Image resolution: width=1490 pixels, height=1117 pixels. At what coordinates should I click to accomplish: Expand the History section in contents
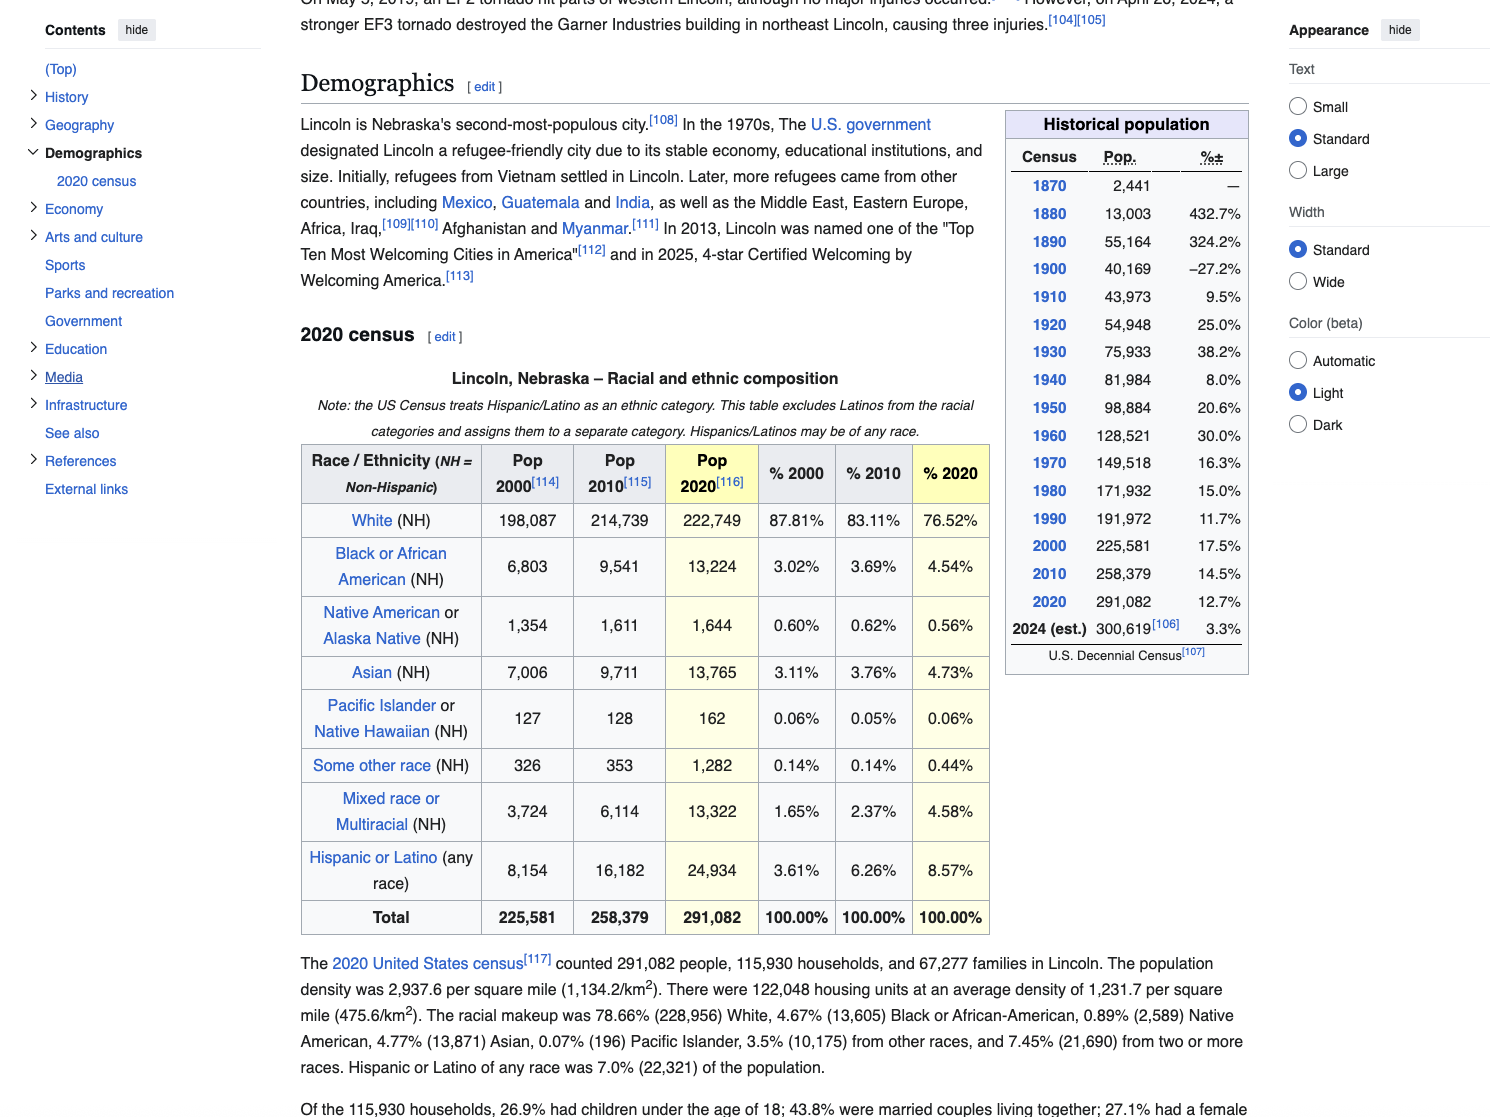click(x=33, y=96)
